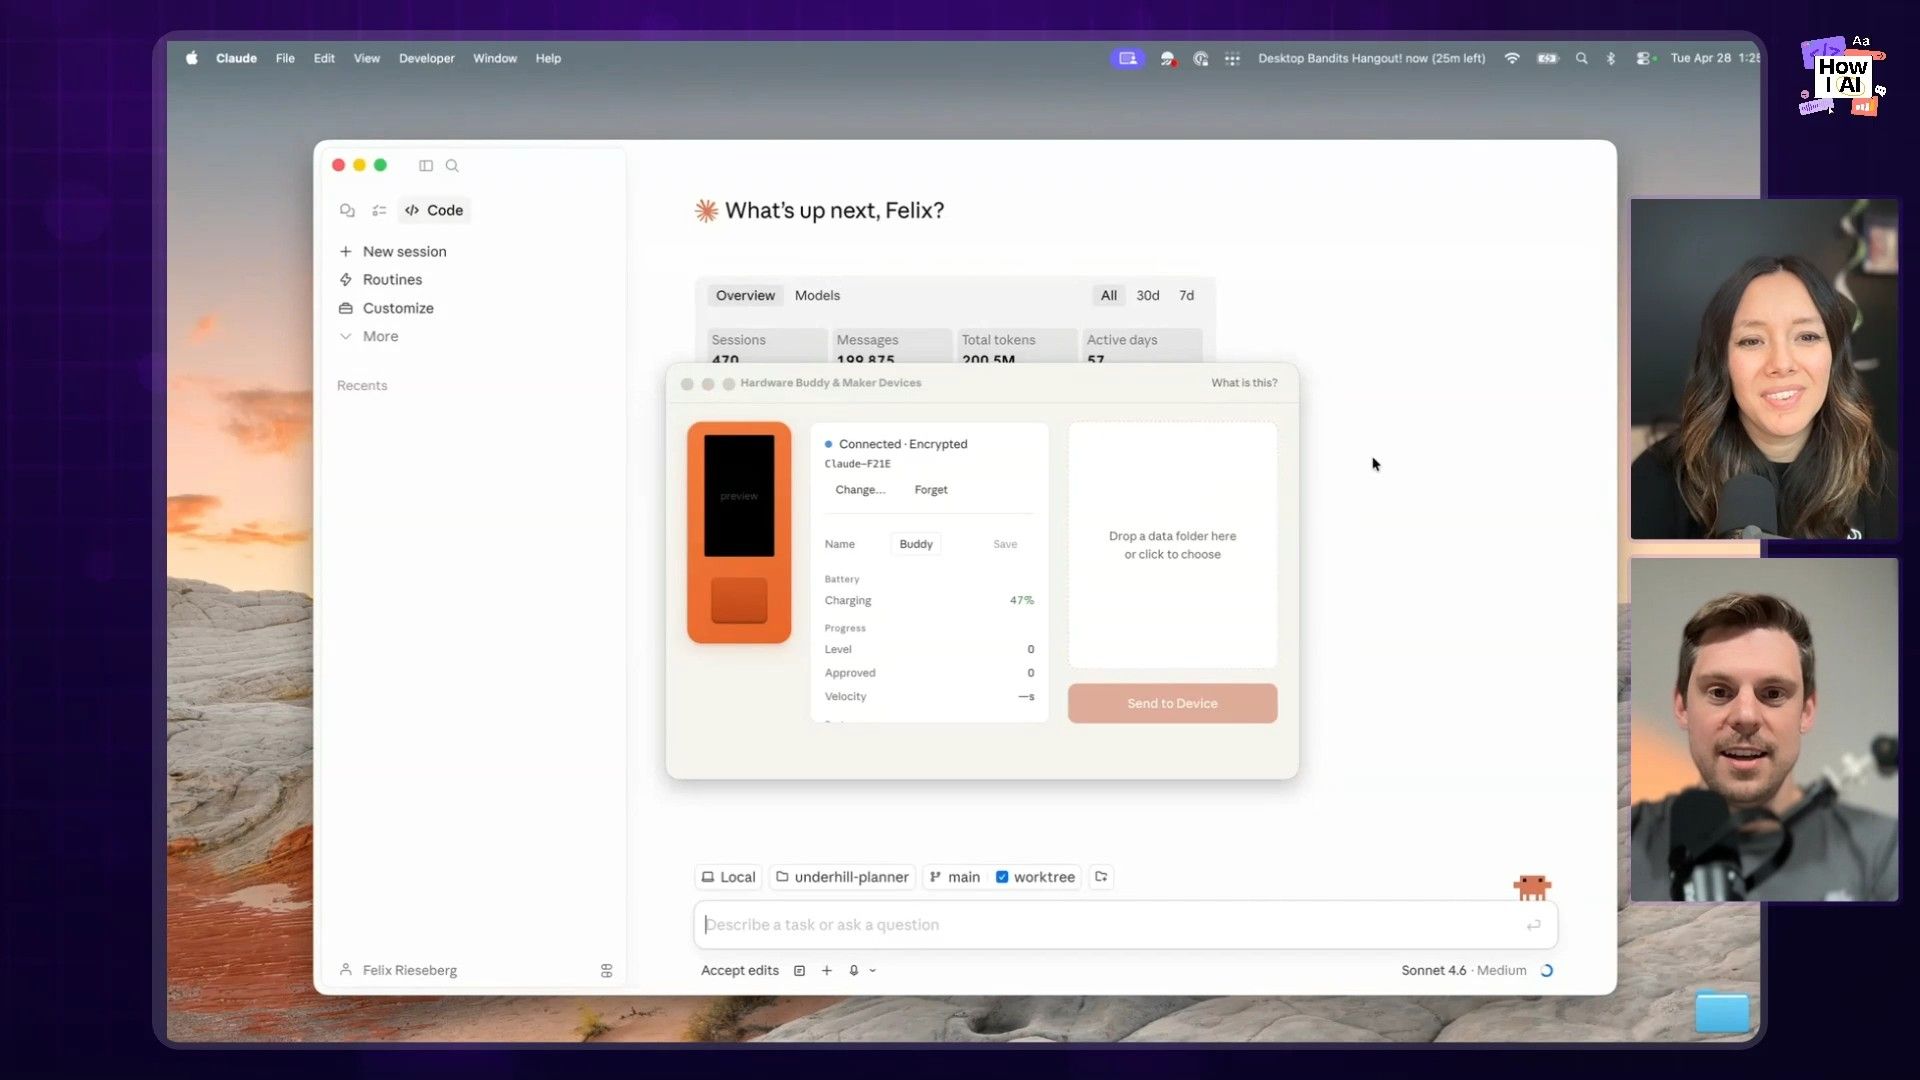This screenshot has height=1080, width=1920.
Task: Switch to the Overview tab
Action: point(745,295)
